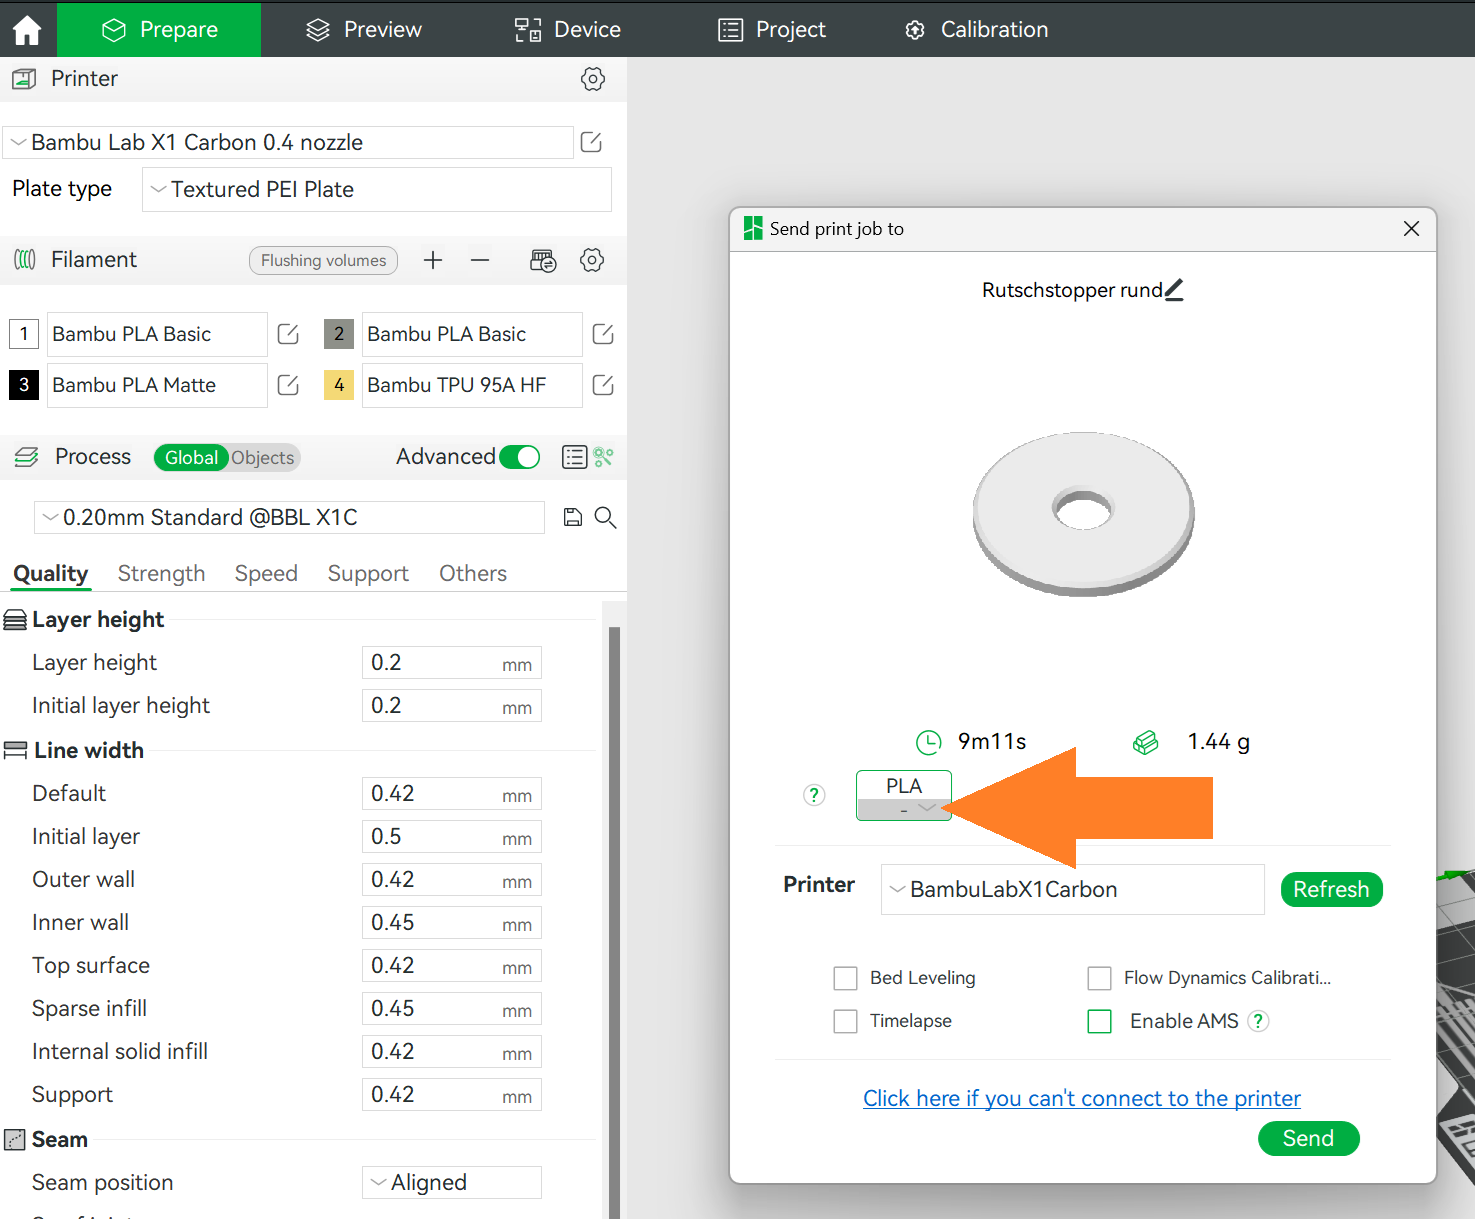The width and height of the screenshot is (1475, 1219).
Task: Add a filament with the plus icon
Action: 433,260
